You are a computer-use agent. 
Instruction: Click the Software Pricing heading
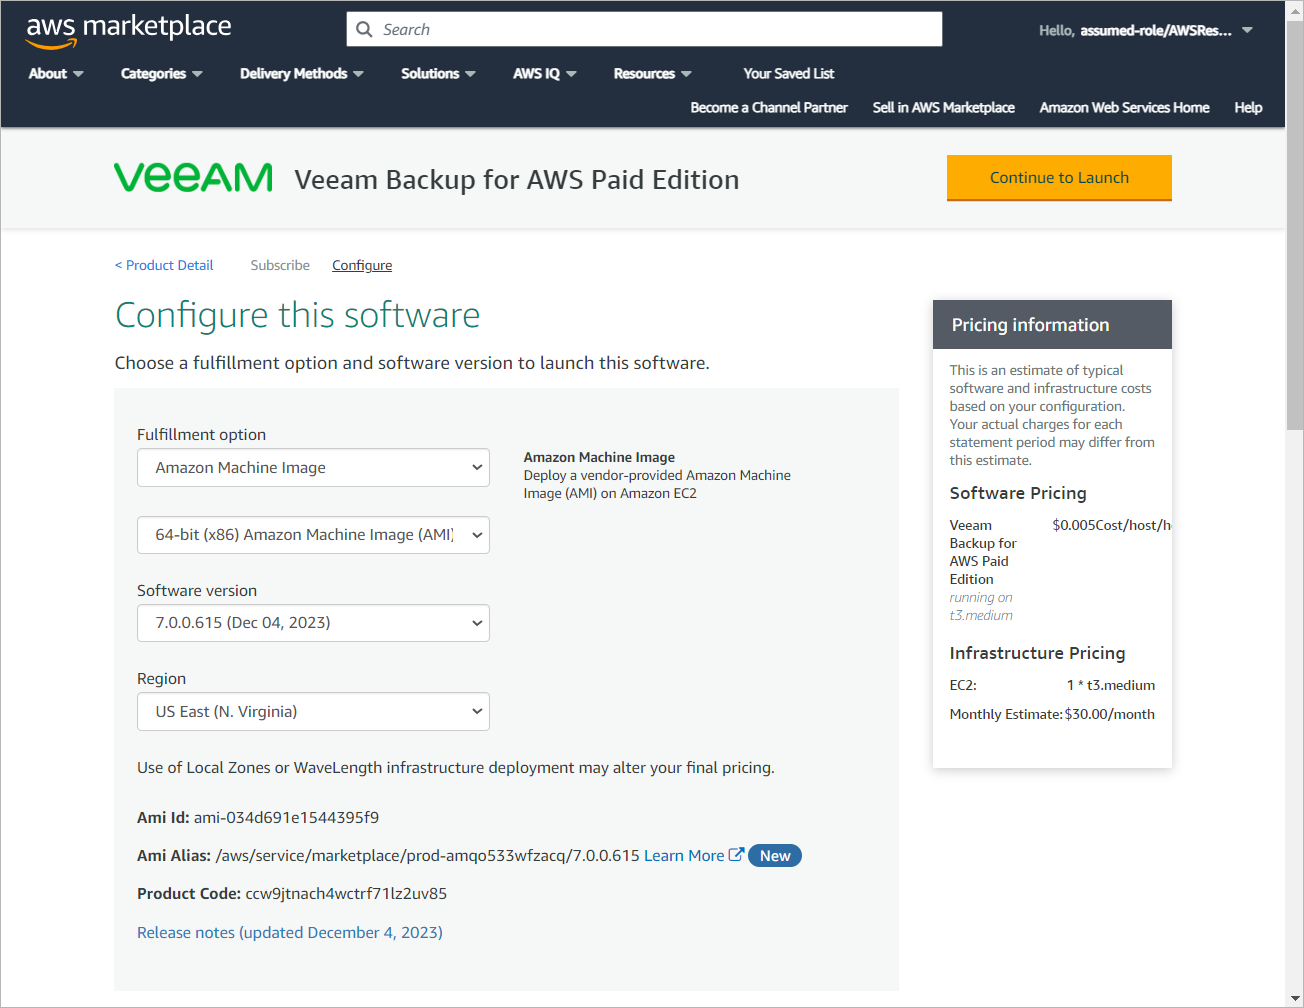click(x=1018, y=493)
